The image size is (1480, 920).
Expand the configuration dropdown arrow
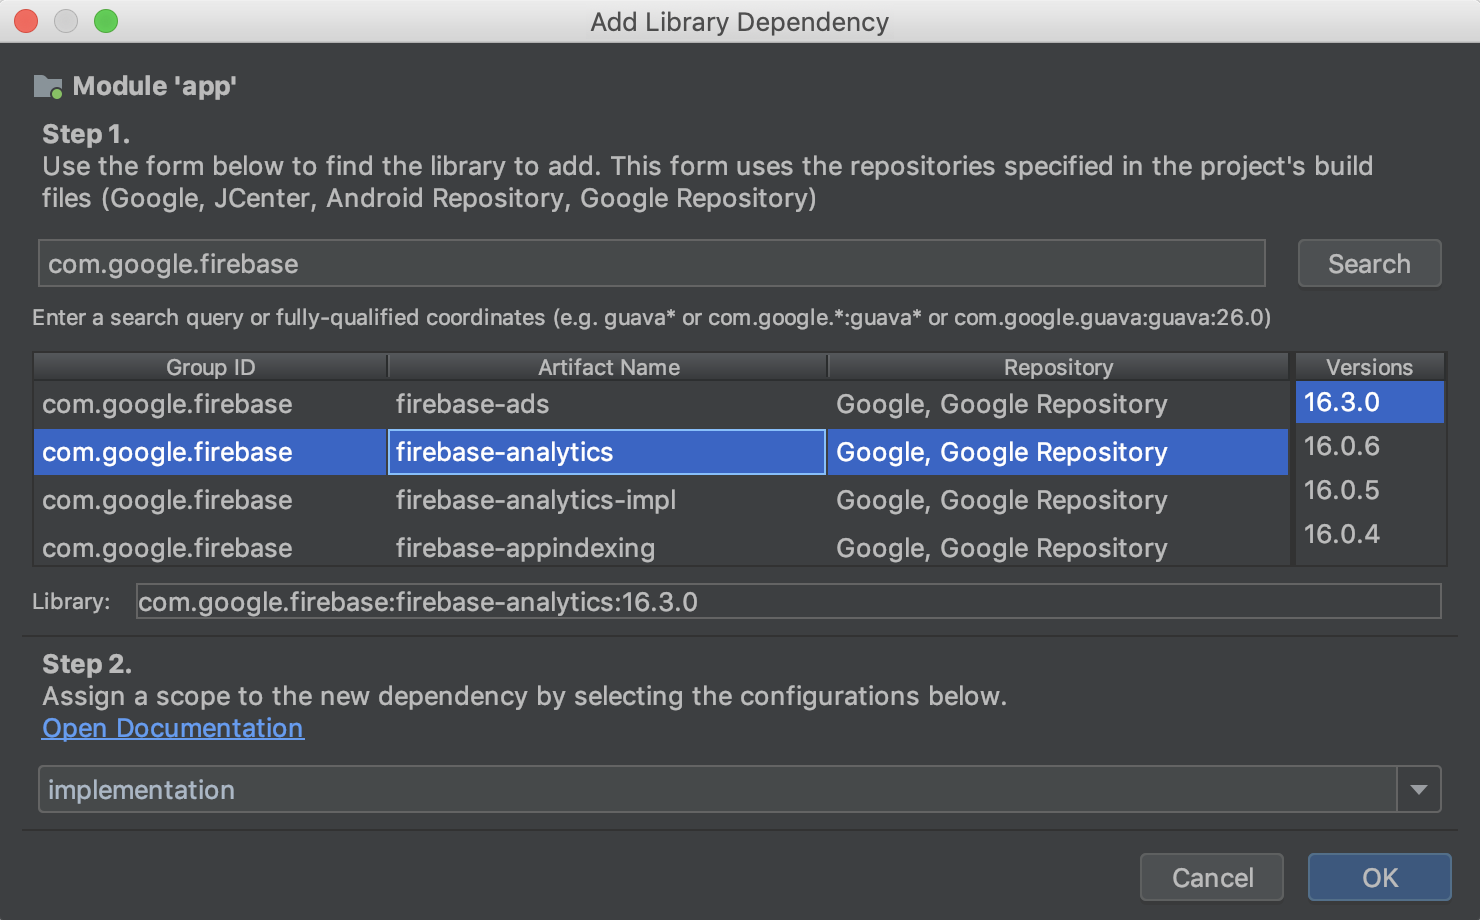point(1418,790)
